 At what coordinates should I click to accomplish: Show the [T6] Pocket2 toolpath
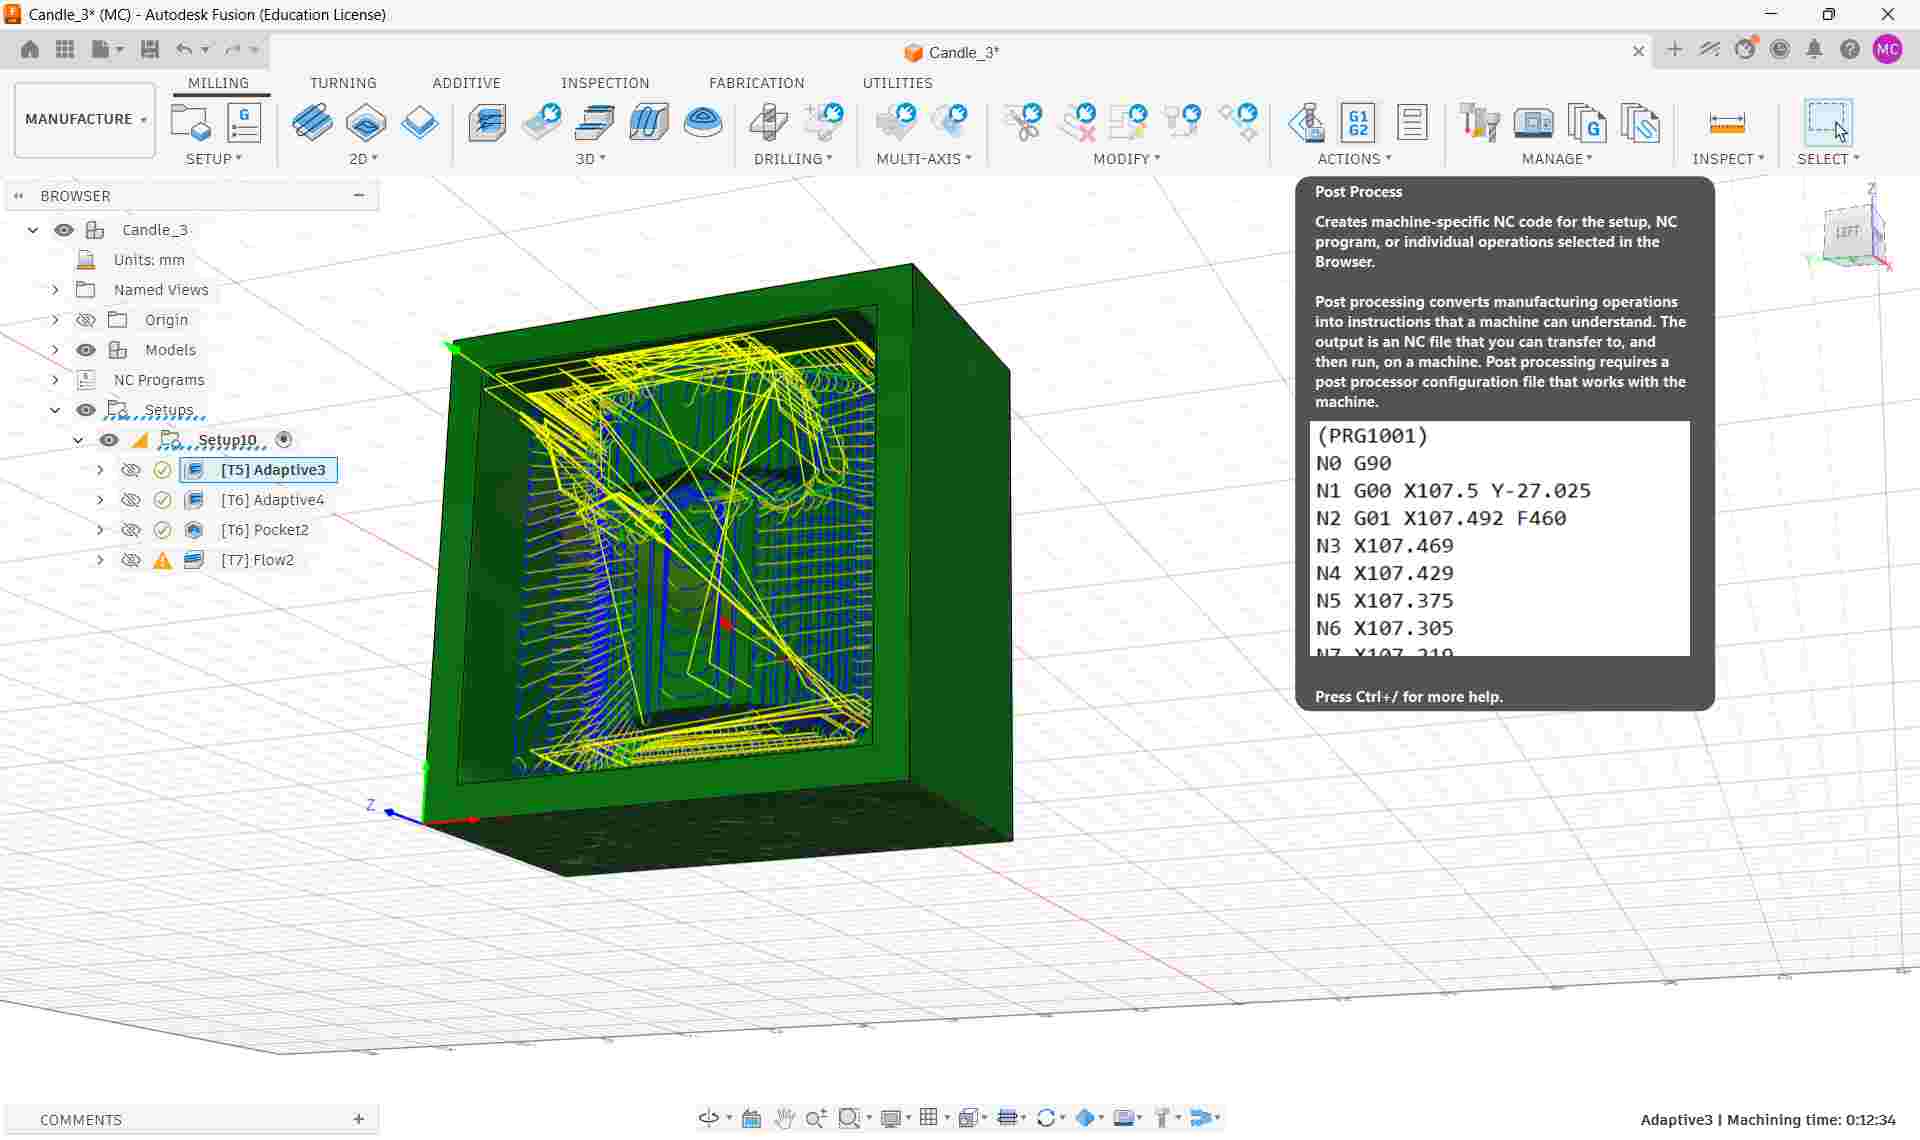[131, 530]
